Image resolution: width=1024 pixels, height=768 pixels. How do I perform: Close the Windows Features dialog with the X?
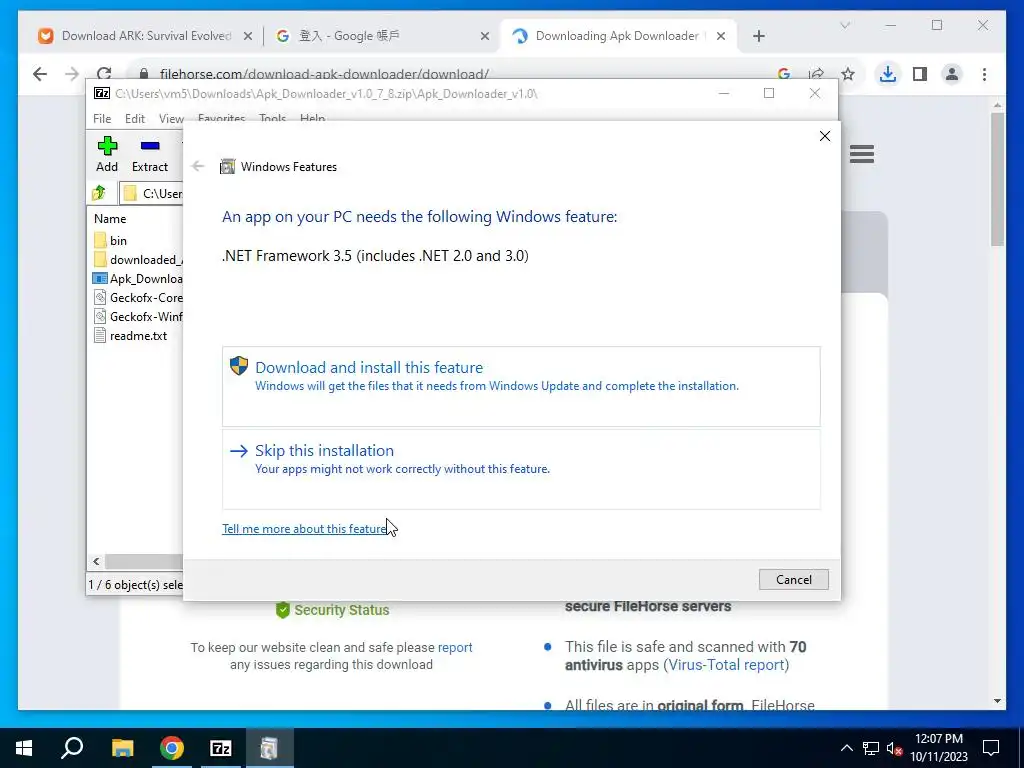coord(825,136)
